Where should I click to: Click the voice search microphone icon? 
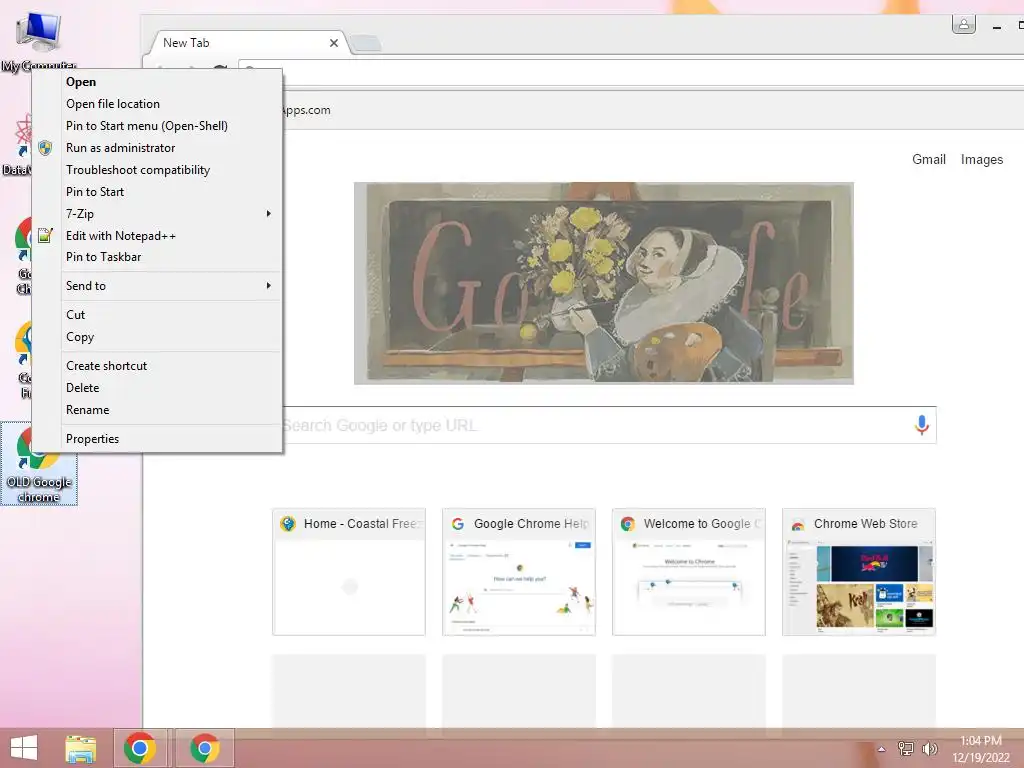[x=921, y=425]
